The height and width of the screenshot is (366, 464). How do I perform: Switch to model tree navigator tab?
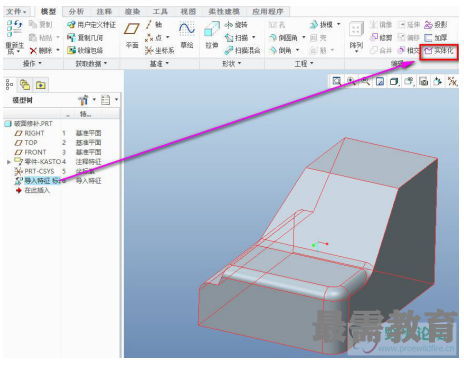pyautogui.click(x=9, y=85)
